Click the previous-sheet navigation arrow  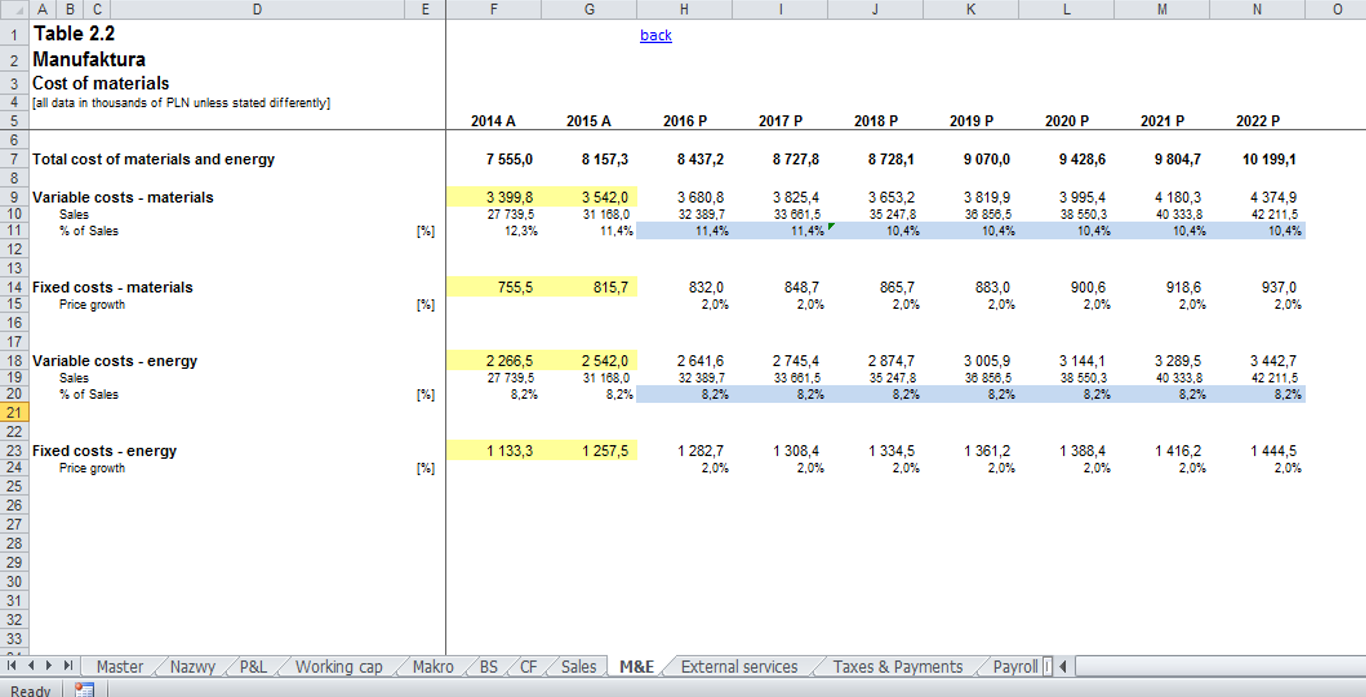click(29, 666)
